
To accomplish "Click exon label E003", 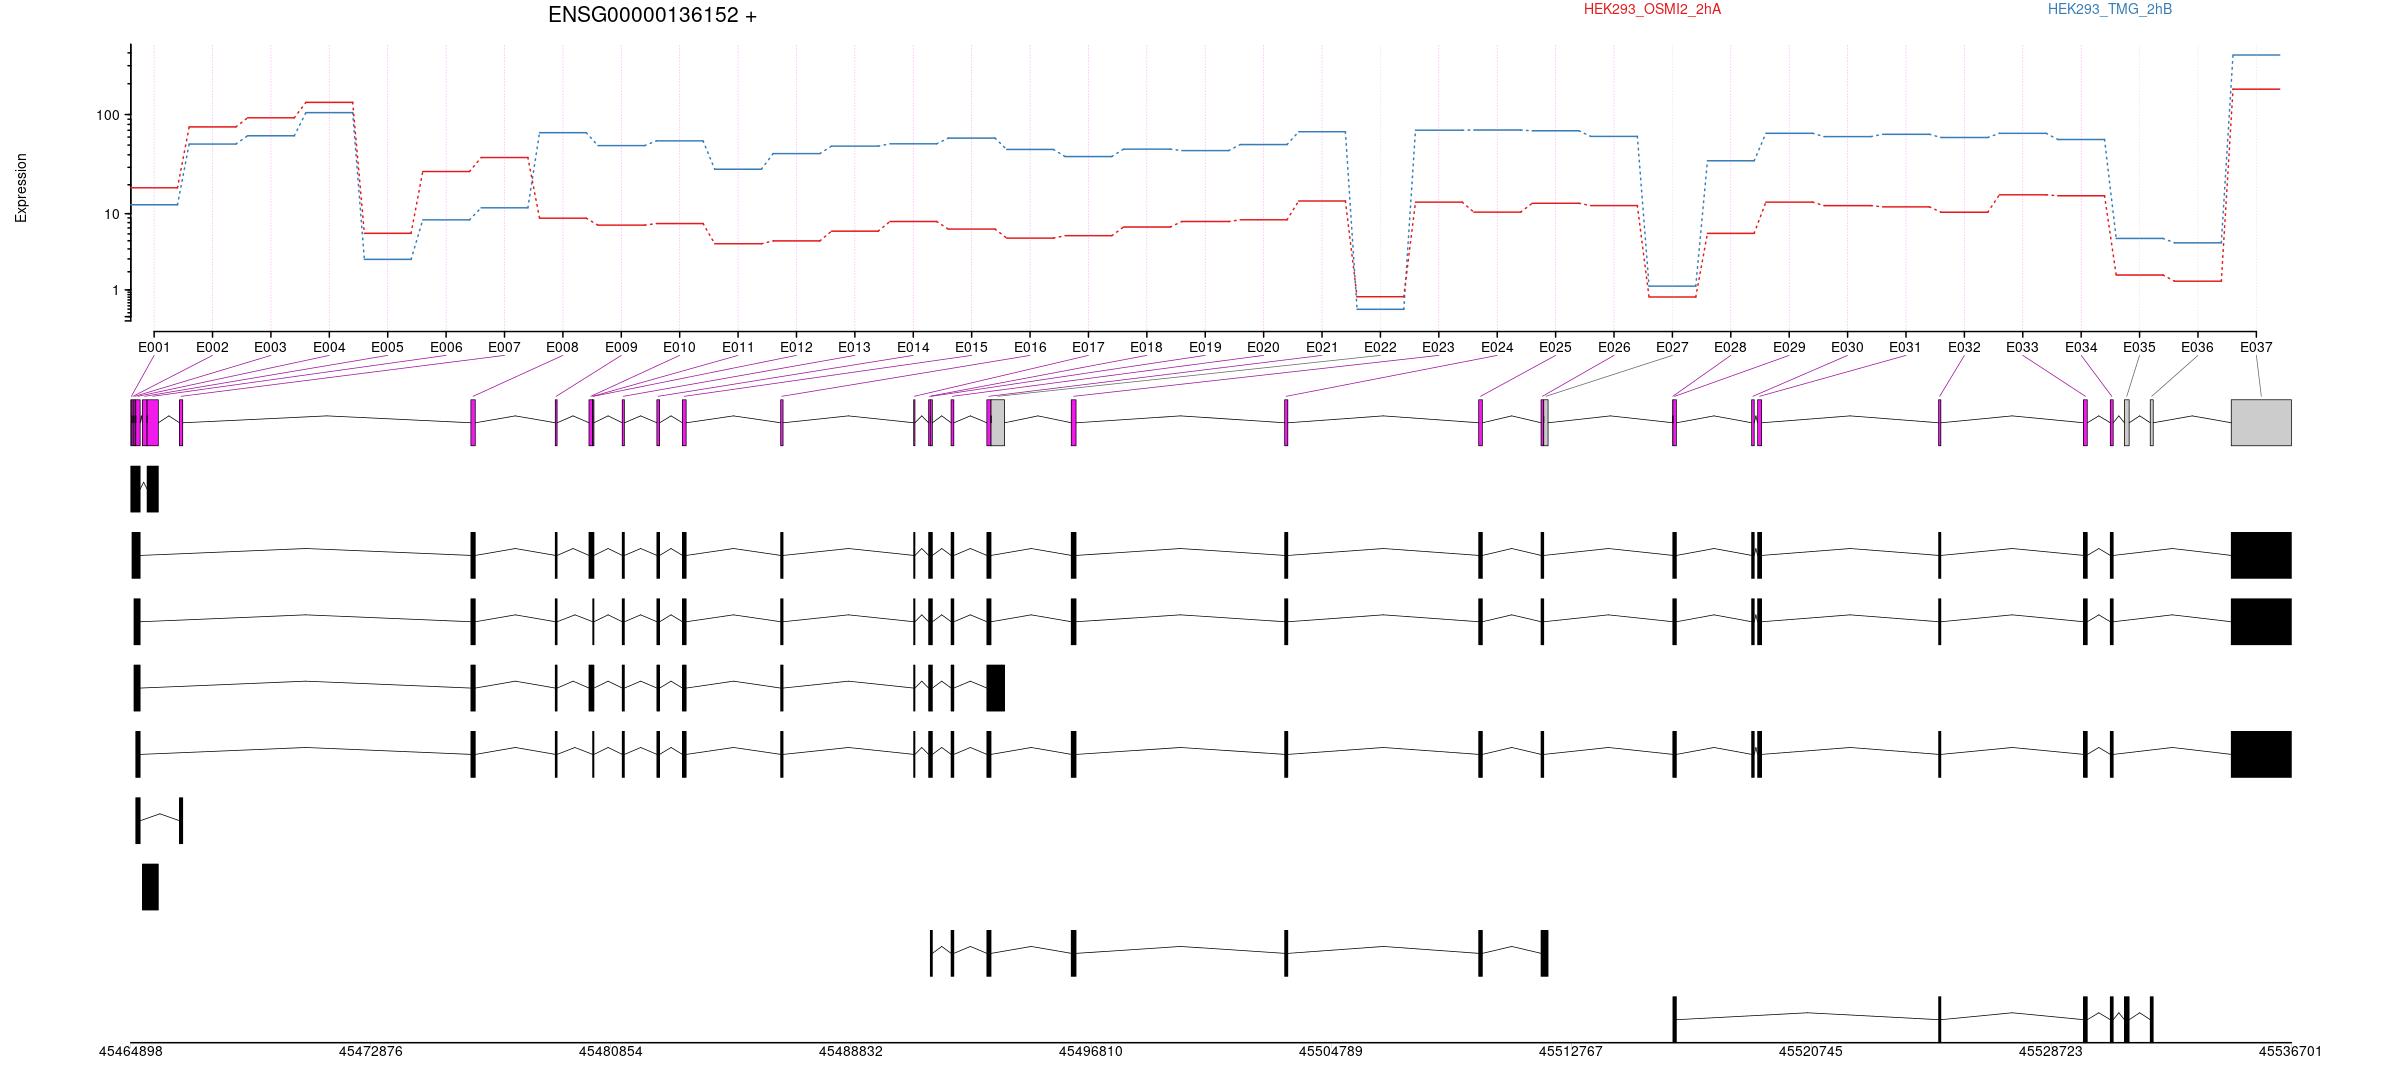I will [x=270, y=347].
